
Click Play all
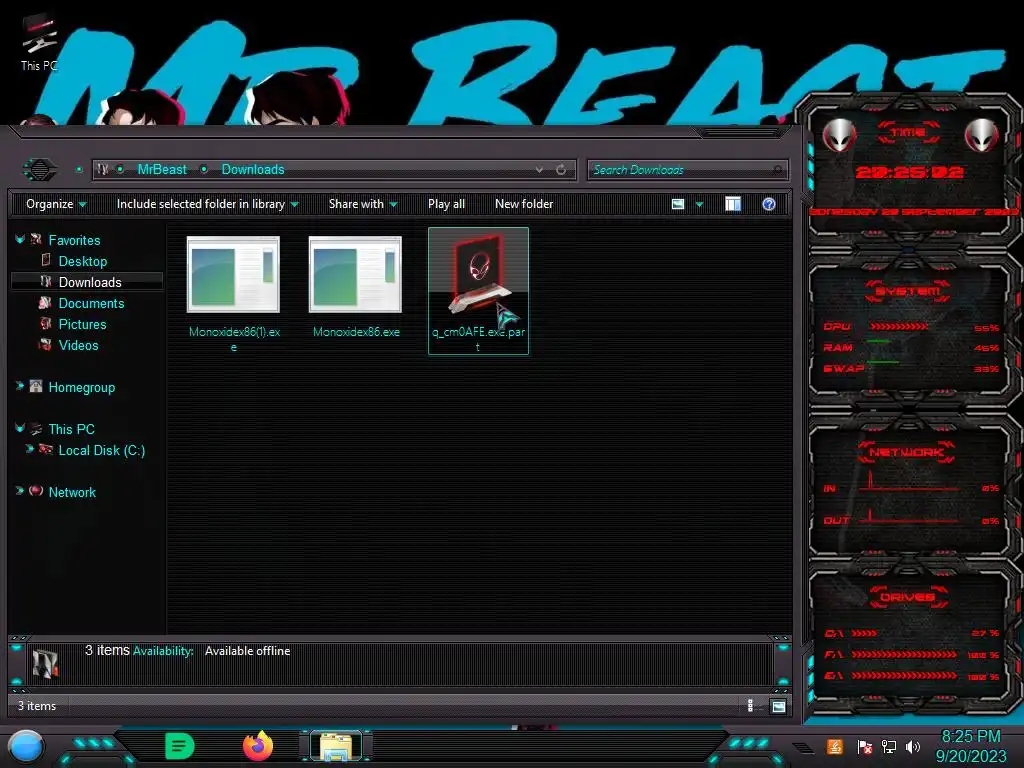tap(446, 204)
